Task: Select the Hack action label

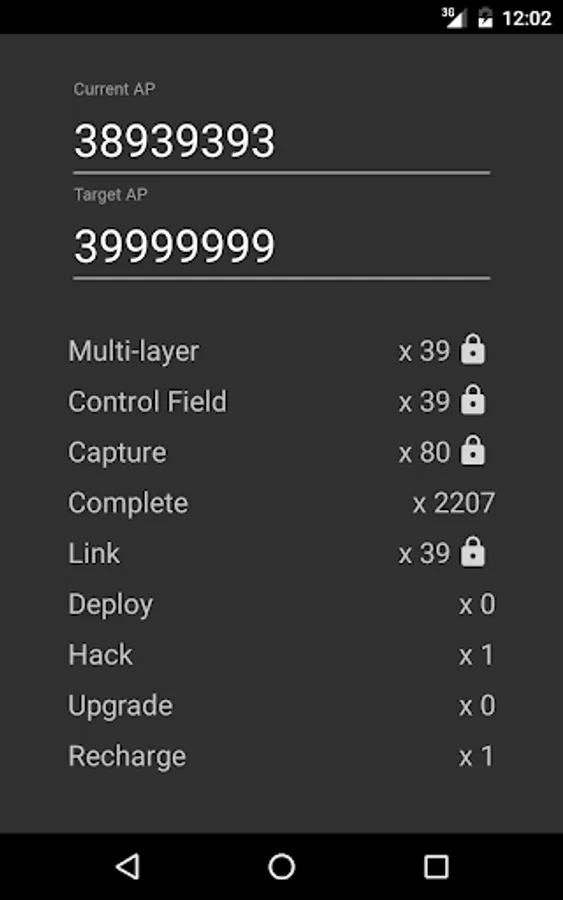Action: 100,655
